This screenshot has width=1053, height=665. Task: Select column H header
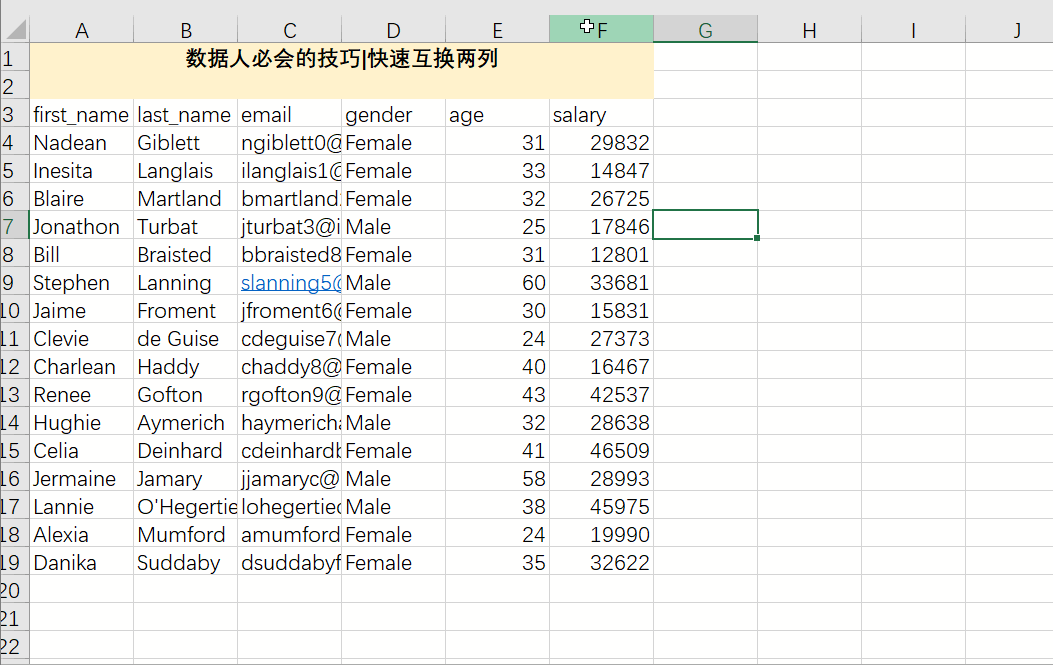pos(810,30)
